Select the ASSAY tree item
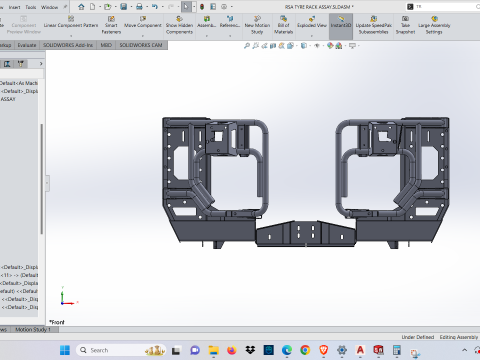Screen dimensions: 480x360 pos(8,99)
